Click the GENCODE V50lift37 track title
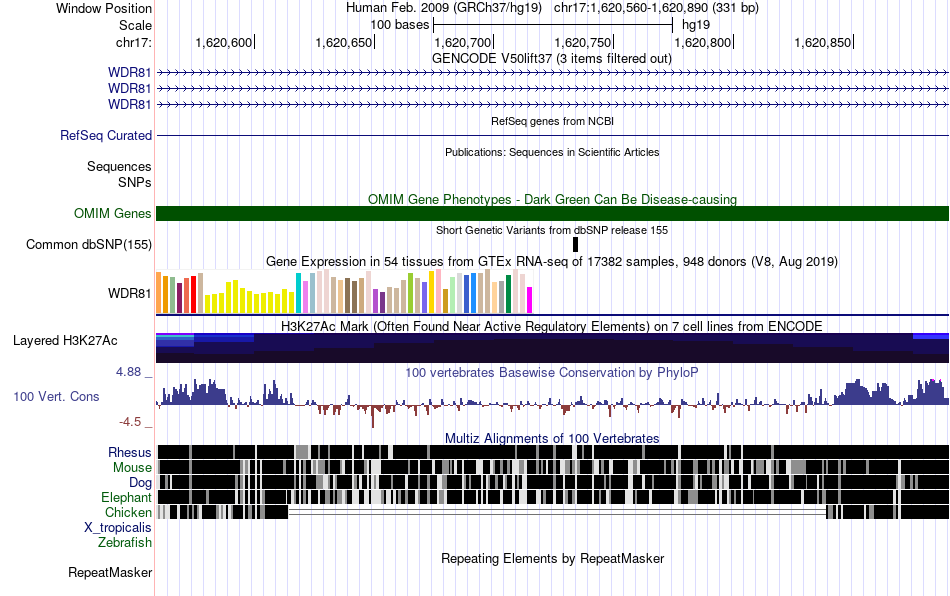The height and width of the screenshot is (596, 950). click(x=552, y=59)
